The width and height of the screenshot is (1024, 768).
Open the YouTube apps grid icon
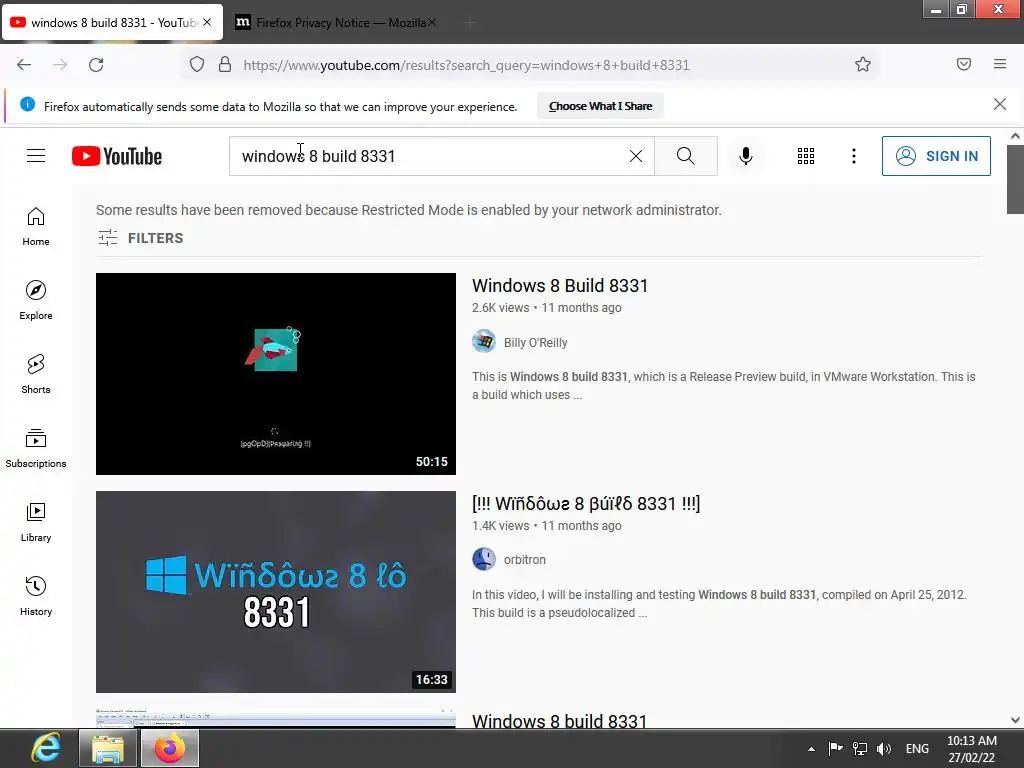(806, 156)
